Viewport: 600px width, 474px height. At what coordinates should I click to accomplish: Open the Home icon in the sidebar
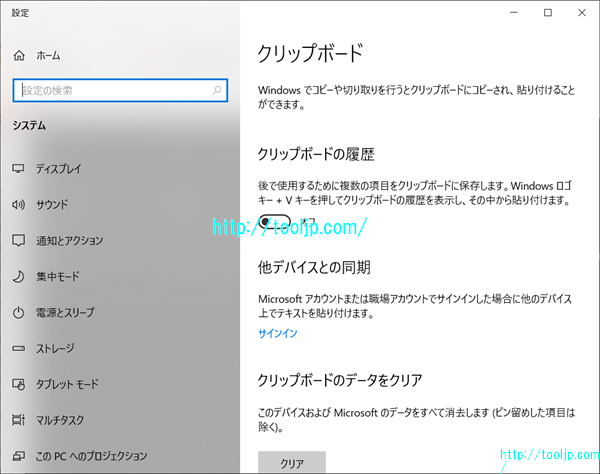pos(19,56)
